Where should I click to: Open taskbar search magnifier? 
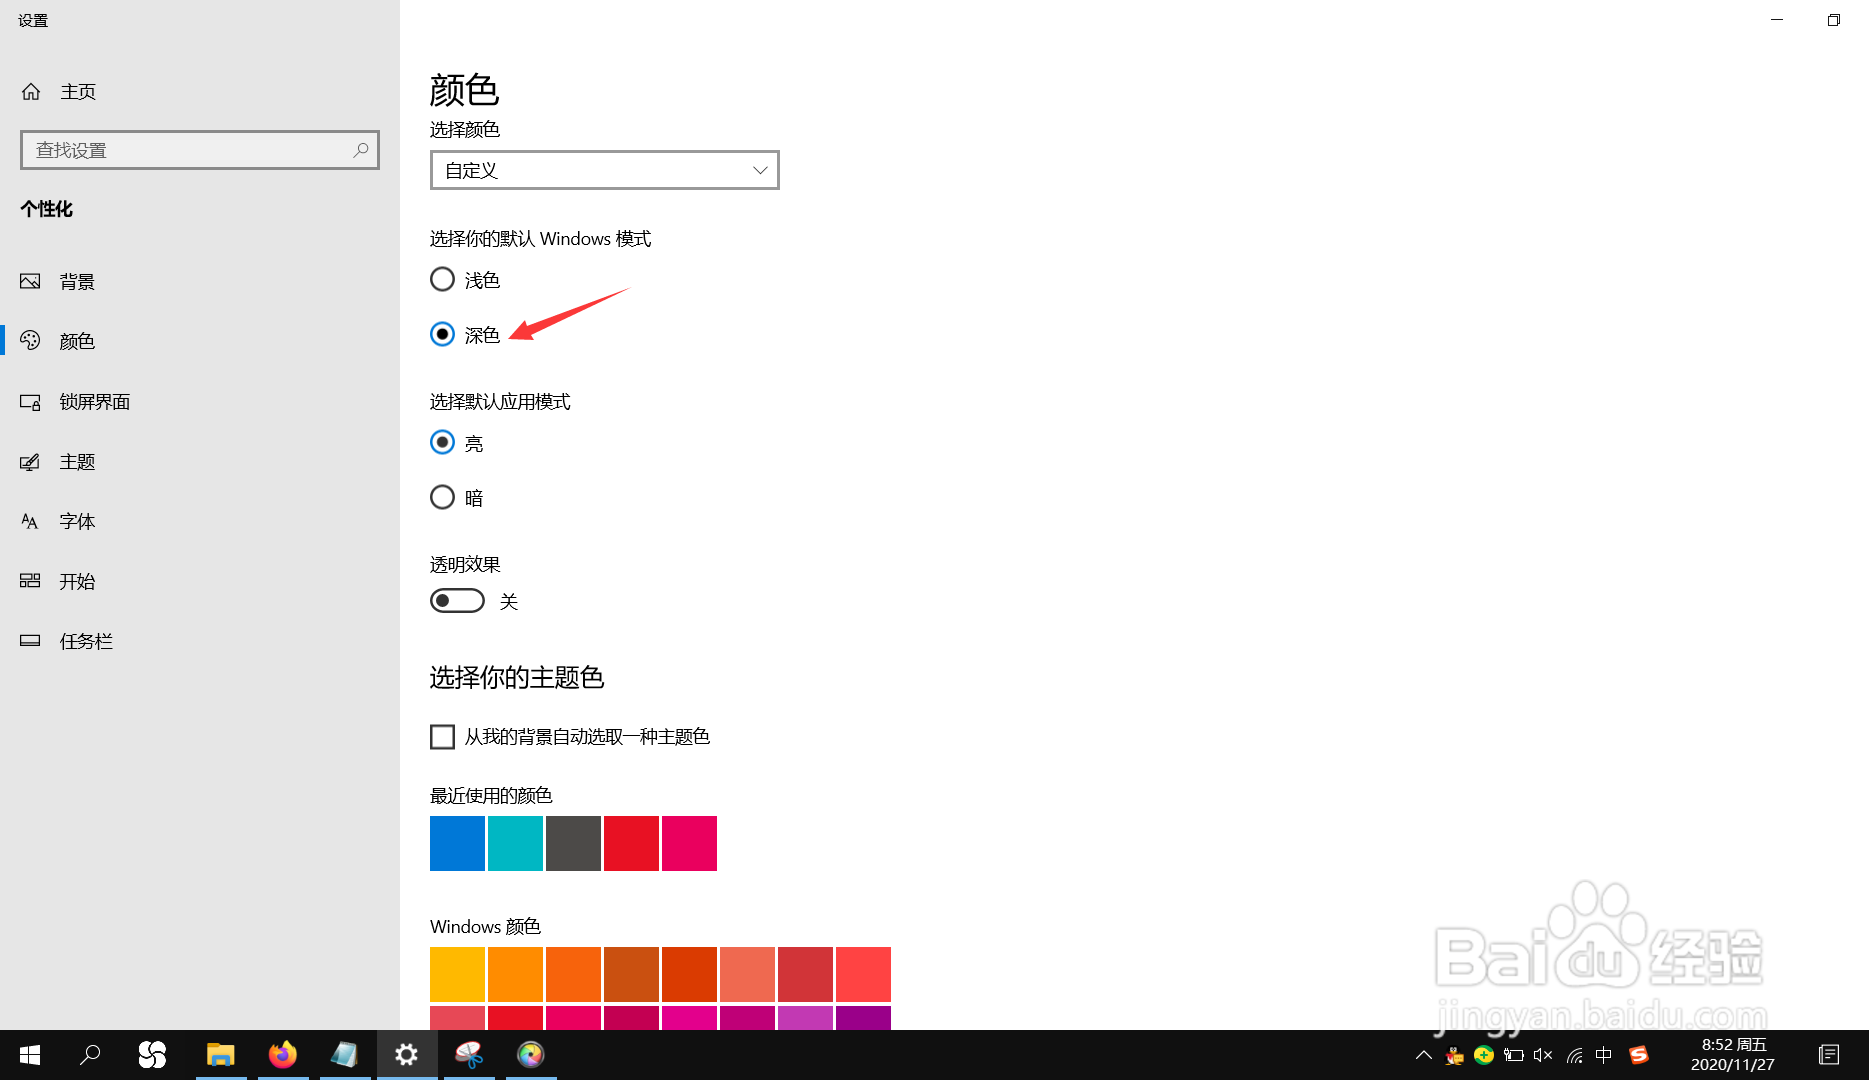[x=90, y=1055]
